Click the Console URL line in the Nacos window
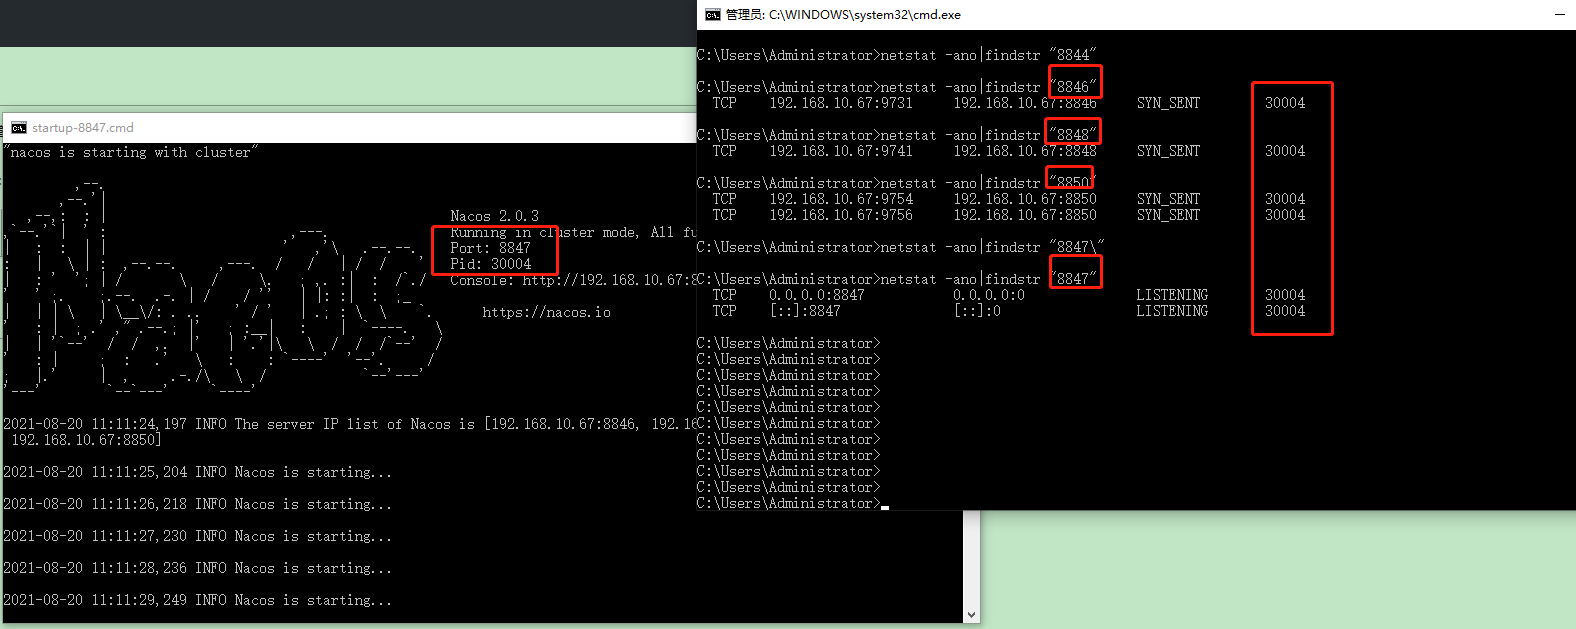1576x629 pixels. 573,280
